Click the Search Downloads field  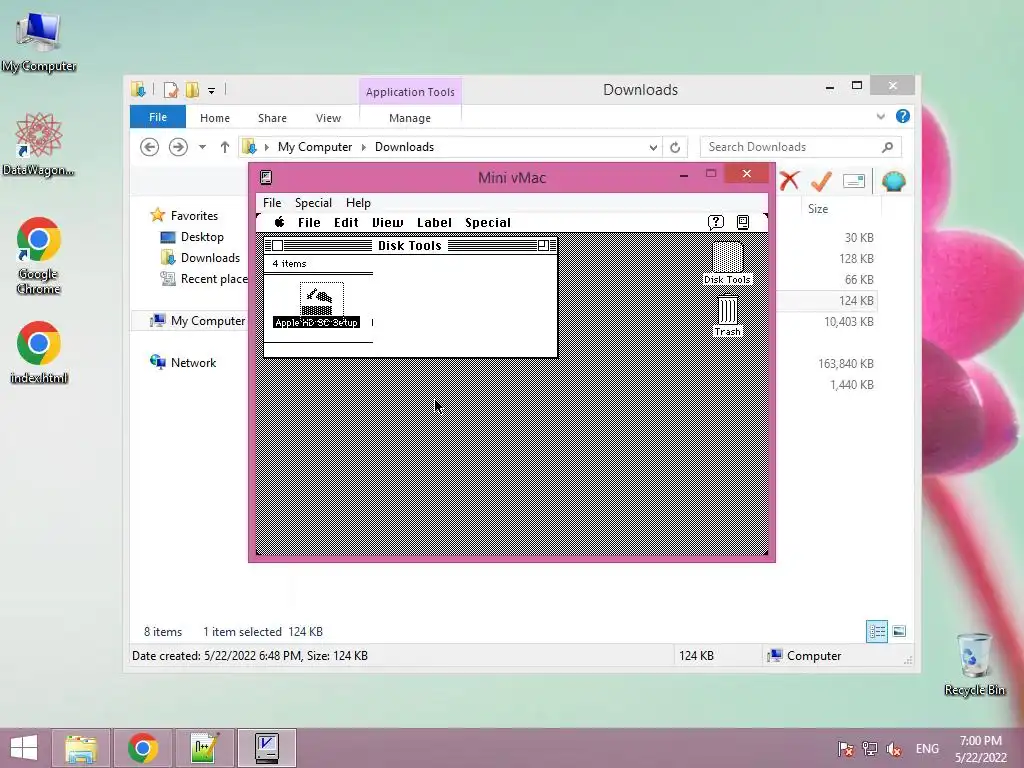[801, 147]
